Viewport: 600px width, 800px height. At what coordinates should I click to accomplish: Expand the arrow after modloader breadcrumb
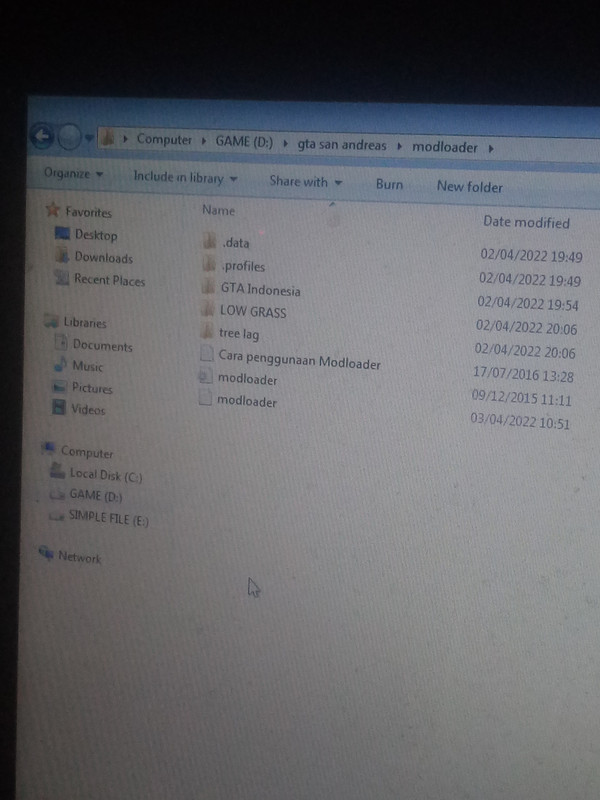(x=491, y=148)
